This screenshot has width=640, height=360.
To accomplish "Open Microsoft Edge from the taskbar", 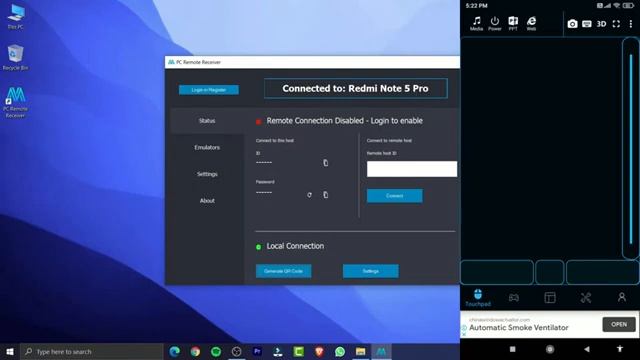I will point(175,351).
